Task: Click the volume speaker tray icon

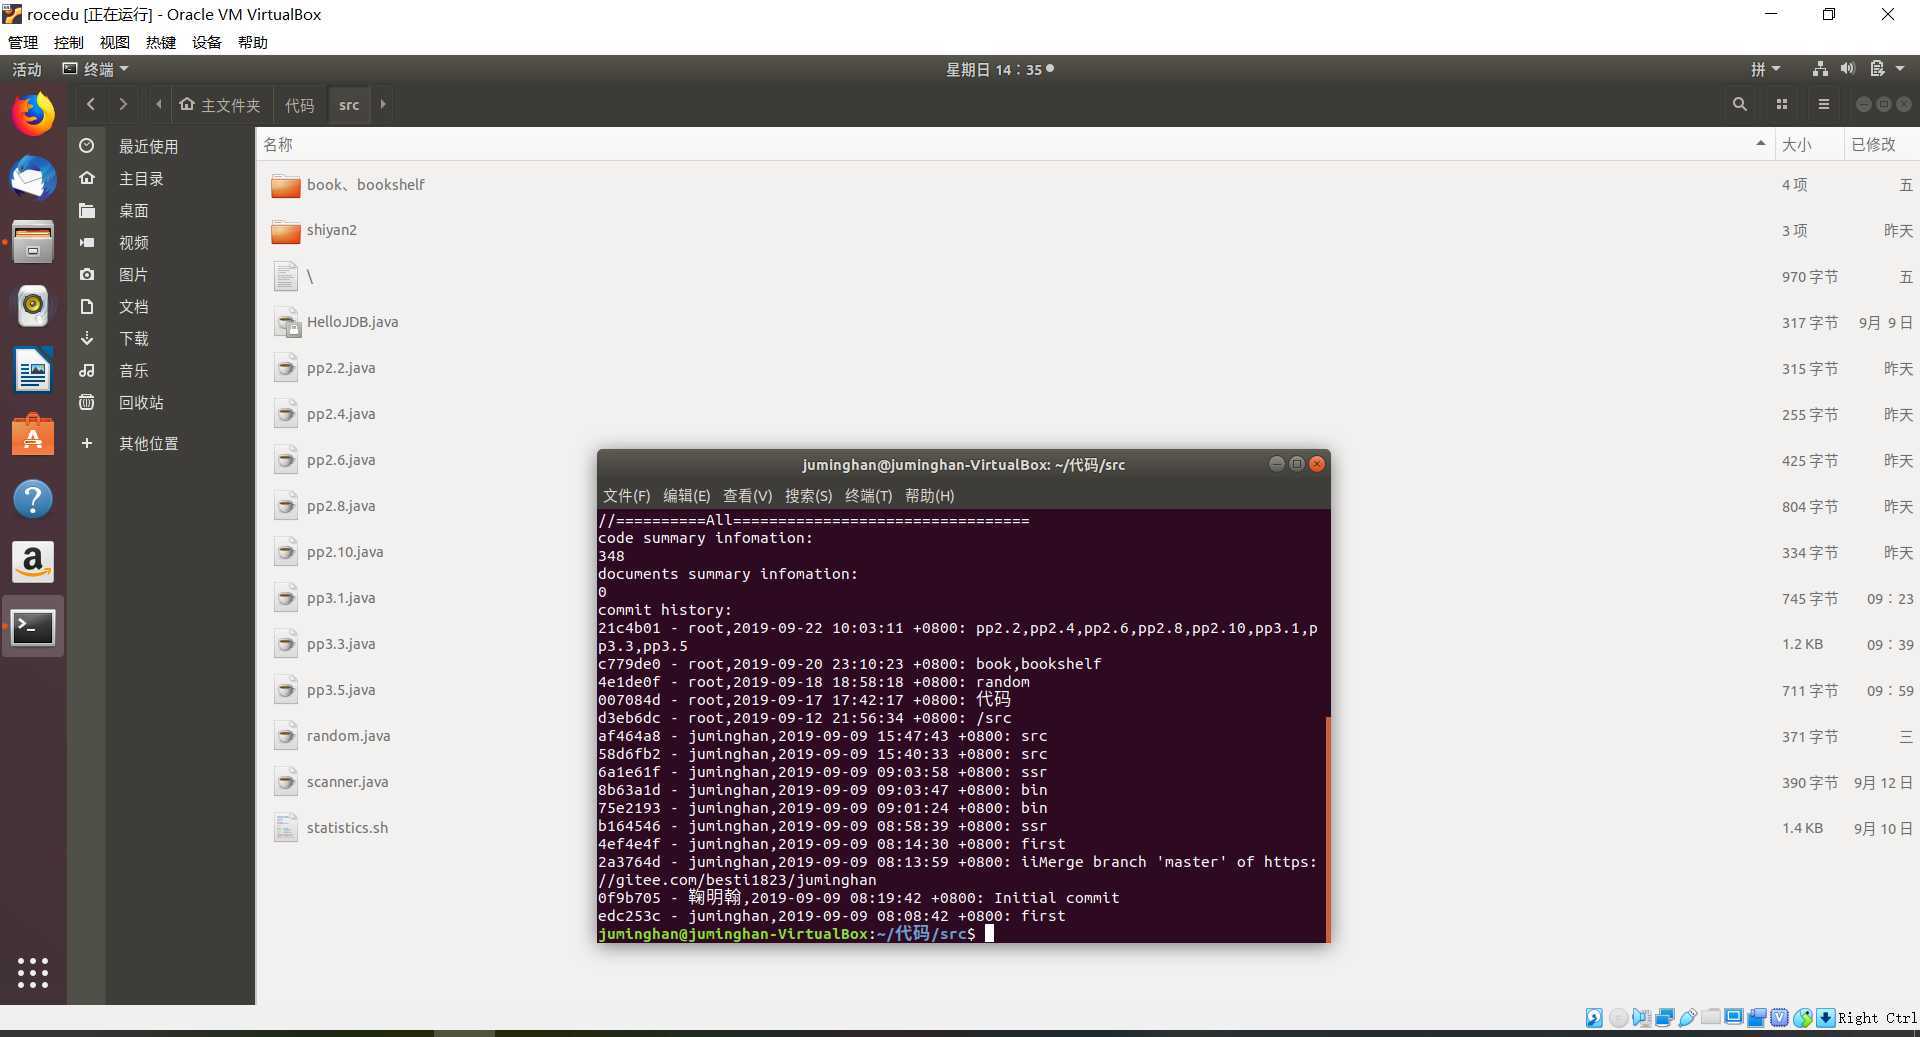Action: [x=1847, y=69]
